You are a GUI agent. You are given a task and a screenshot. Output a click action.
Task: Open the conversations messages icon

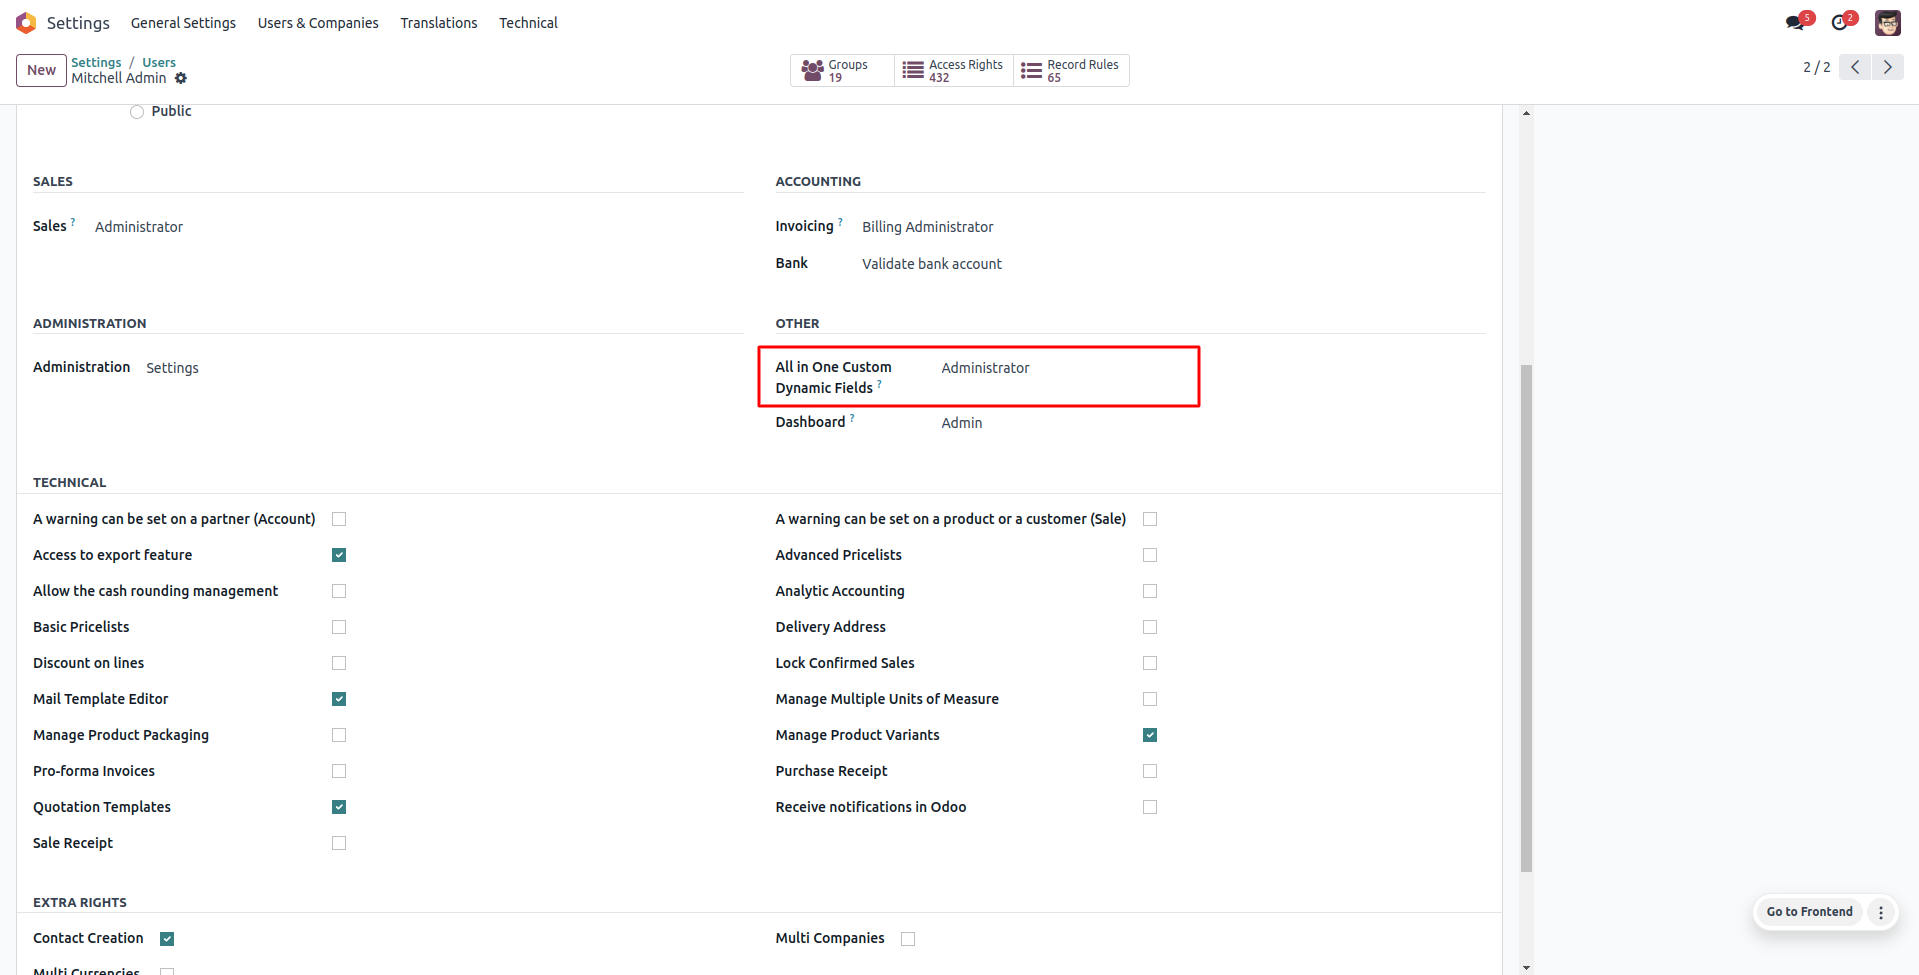click(x=1796, y=23)
